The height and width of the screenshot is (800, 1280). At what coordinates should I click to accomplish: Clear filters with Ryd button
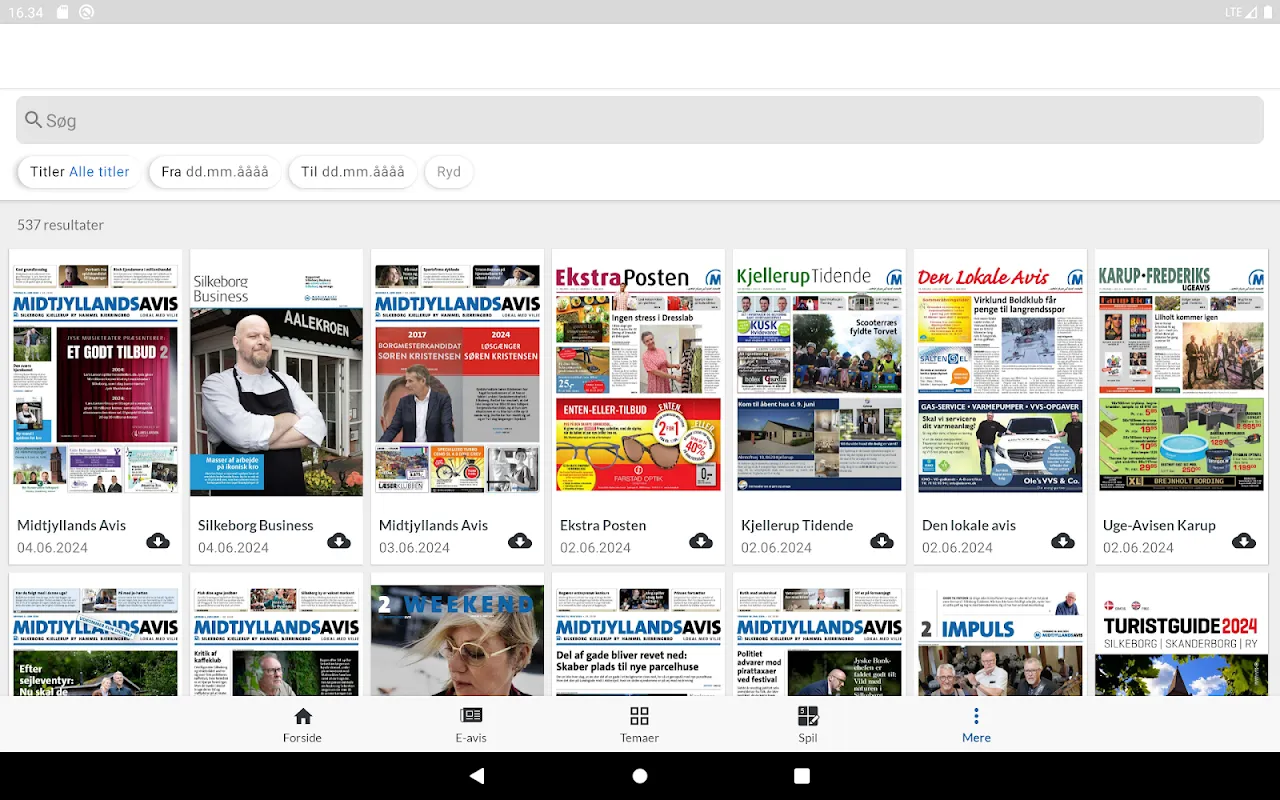point(449,172)
